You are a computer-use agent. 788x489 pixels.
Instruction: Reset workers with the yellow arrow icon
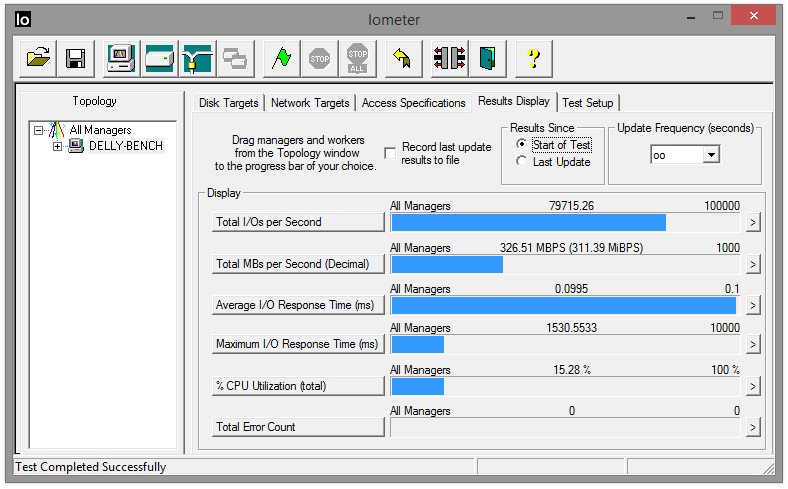pos(403,59)
